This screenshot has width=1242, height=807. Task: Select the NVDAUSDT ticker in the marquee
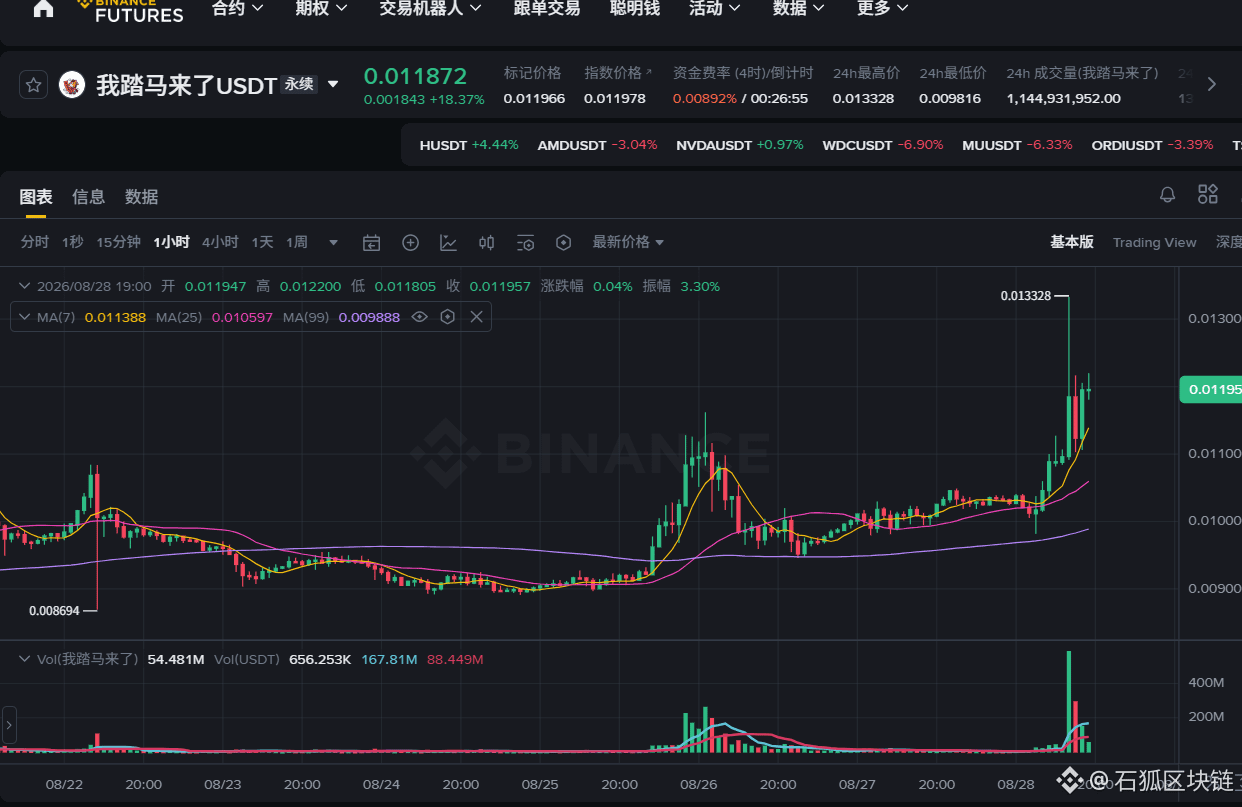pyautogui.click(x=739, y=145)
